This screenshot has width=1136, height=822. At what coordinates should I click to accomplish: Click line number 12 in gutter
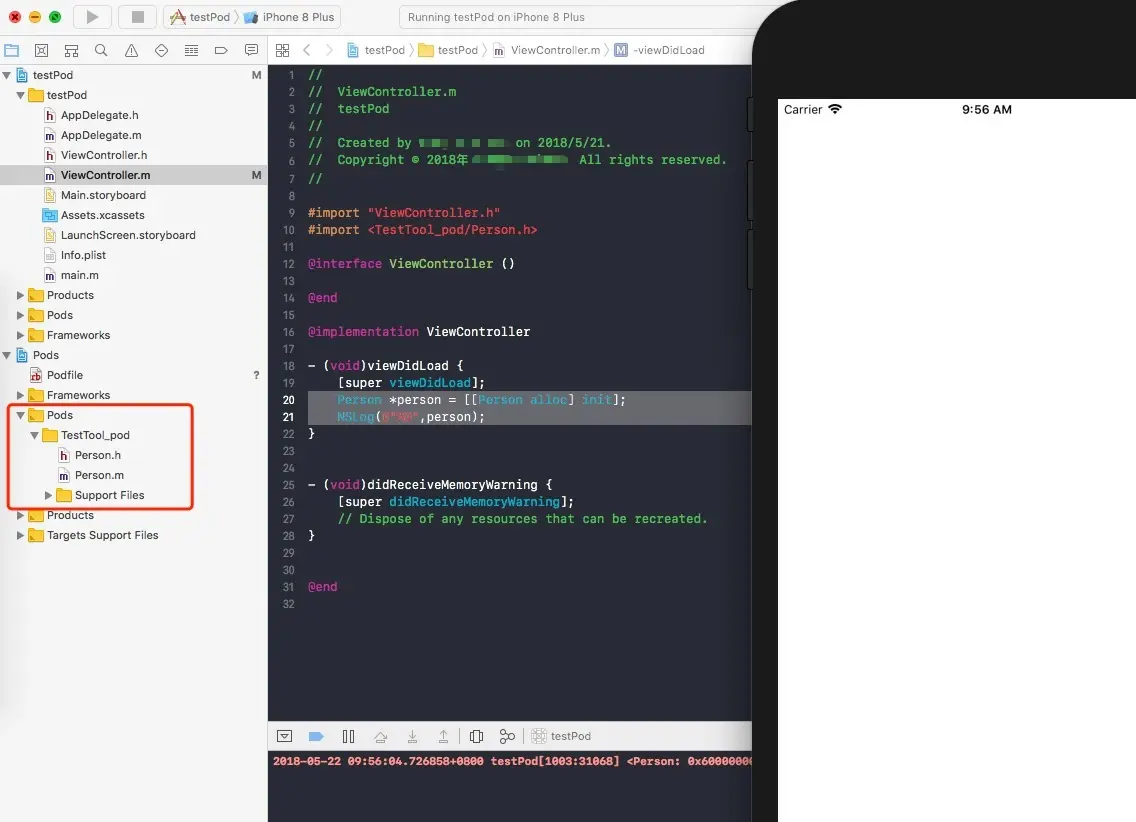288,264
